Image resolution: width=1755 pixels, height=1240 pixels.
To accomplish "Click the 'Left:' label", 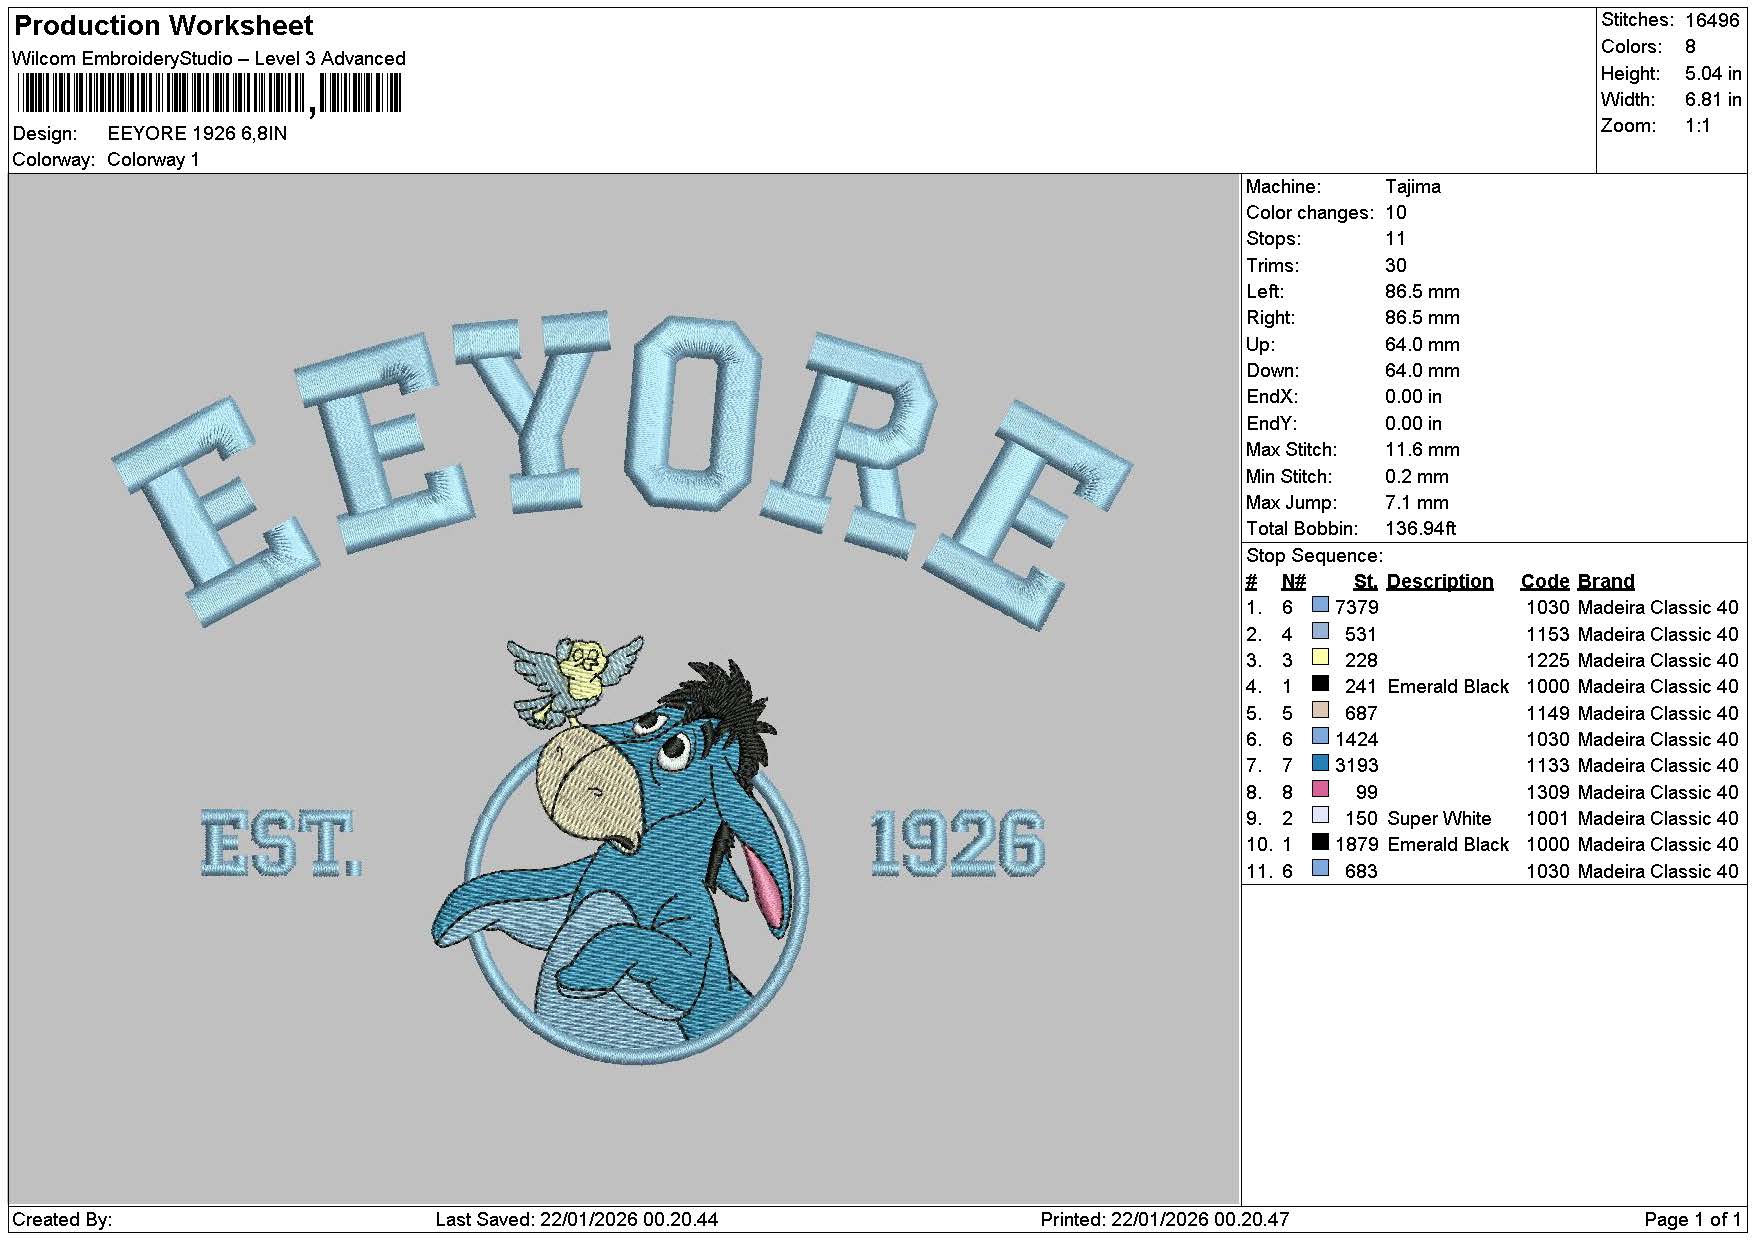I will pyautogui.click(x=1265, y=291).
